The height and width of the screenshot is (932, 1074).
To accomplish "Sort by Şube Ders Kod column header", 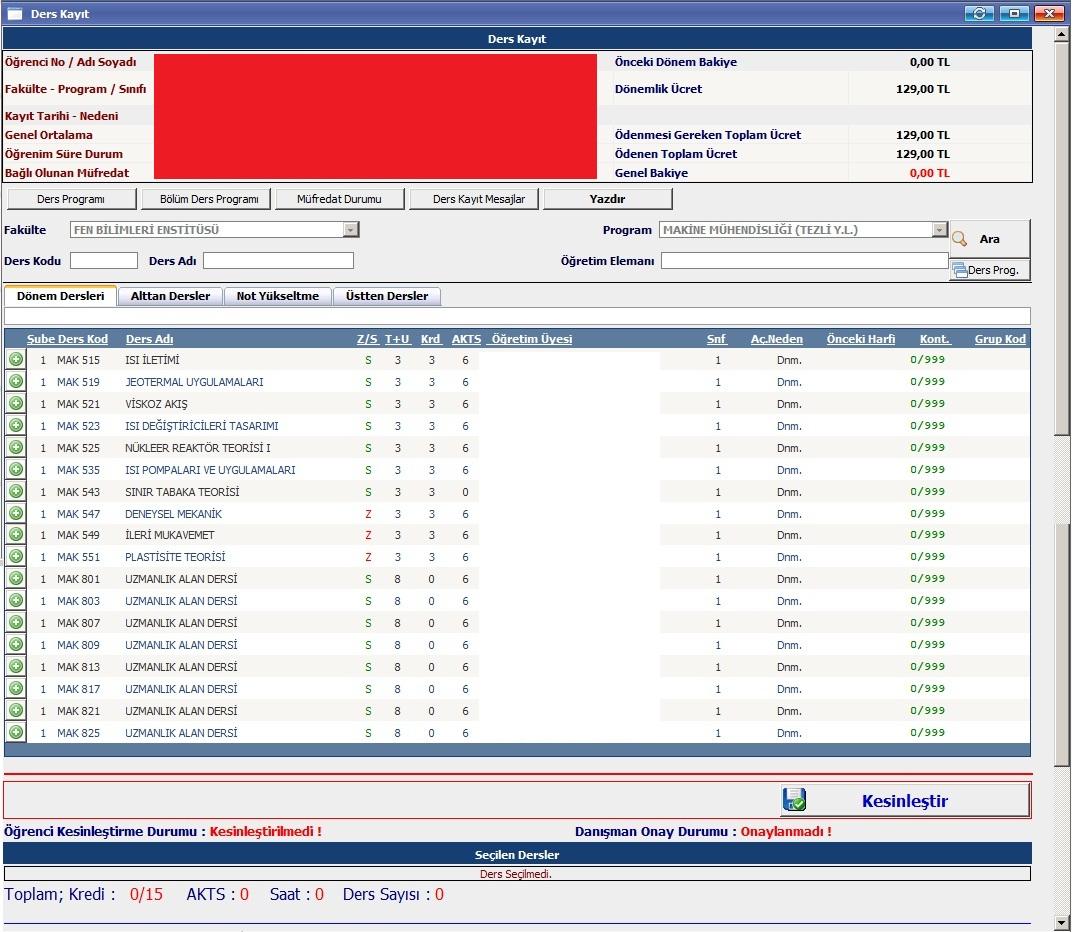I will (67, 339).
